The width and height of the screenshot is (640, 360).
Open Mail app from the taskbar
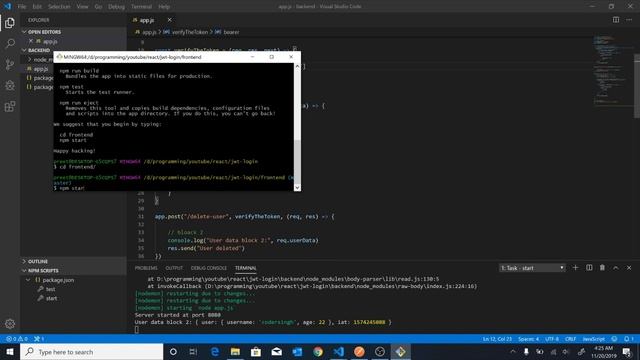point(276,351)
